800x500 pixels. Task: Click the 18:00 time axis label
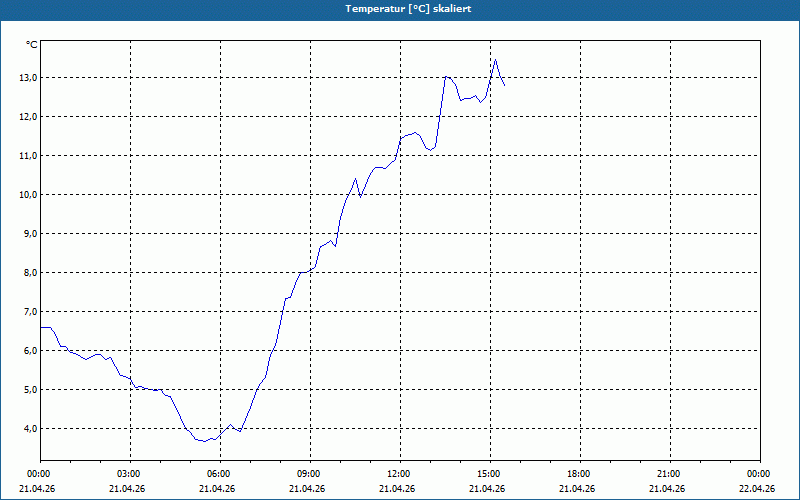(x=580, y=474)
